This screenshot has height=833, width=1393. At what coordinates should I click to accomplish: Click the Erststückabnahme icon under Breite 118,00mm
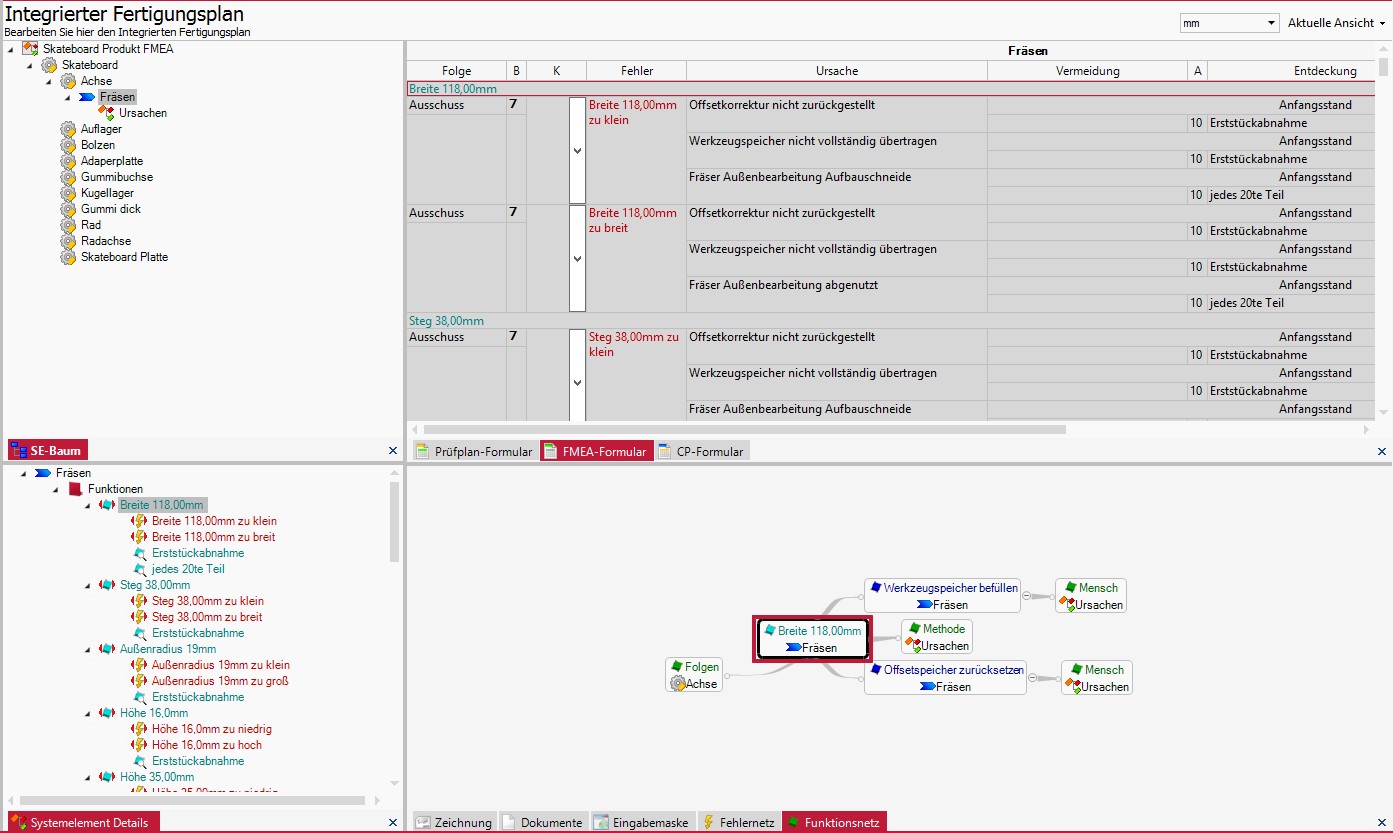click(140, 553)
